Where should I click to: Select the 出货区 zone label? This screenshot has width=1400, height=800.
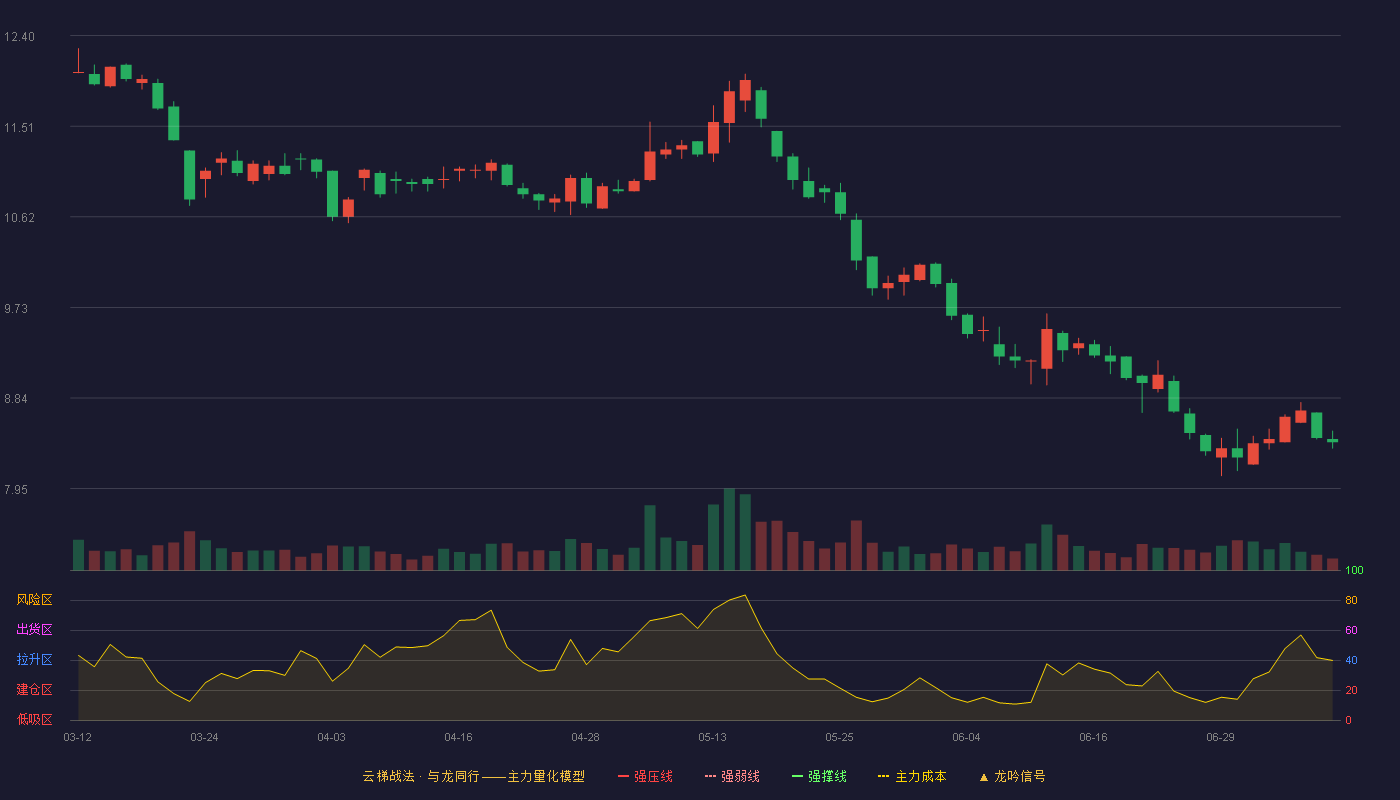(x=34, y=630)
